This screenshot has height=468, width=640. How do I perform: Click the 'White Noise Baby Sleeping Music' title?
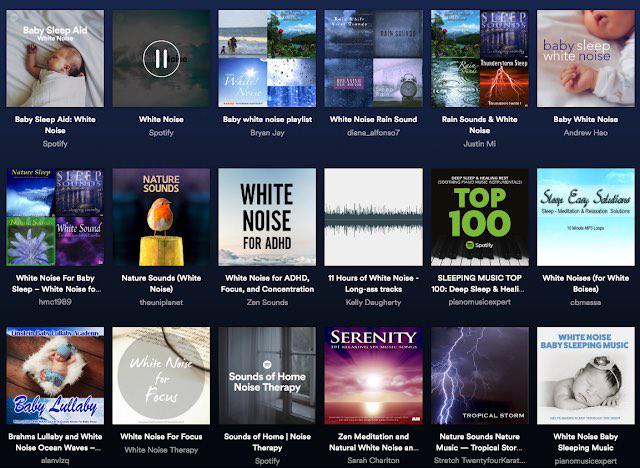586,442
